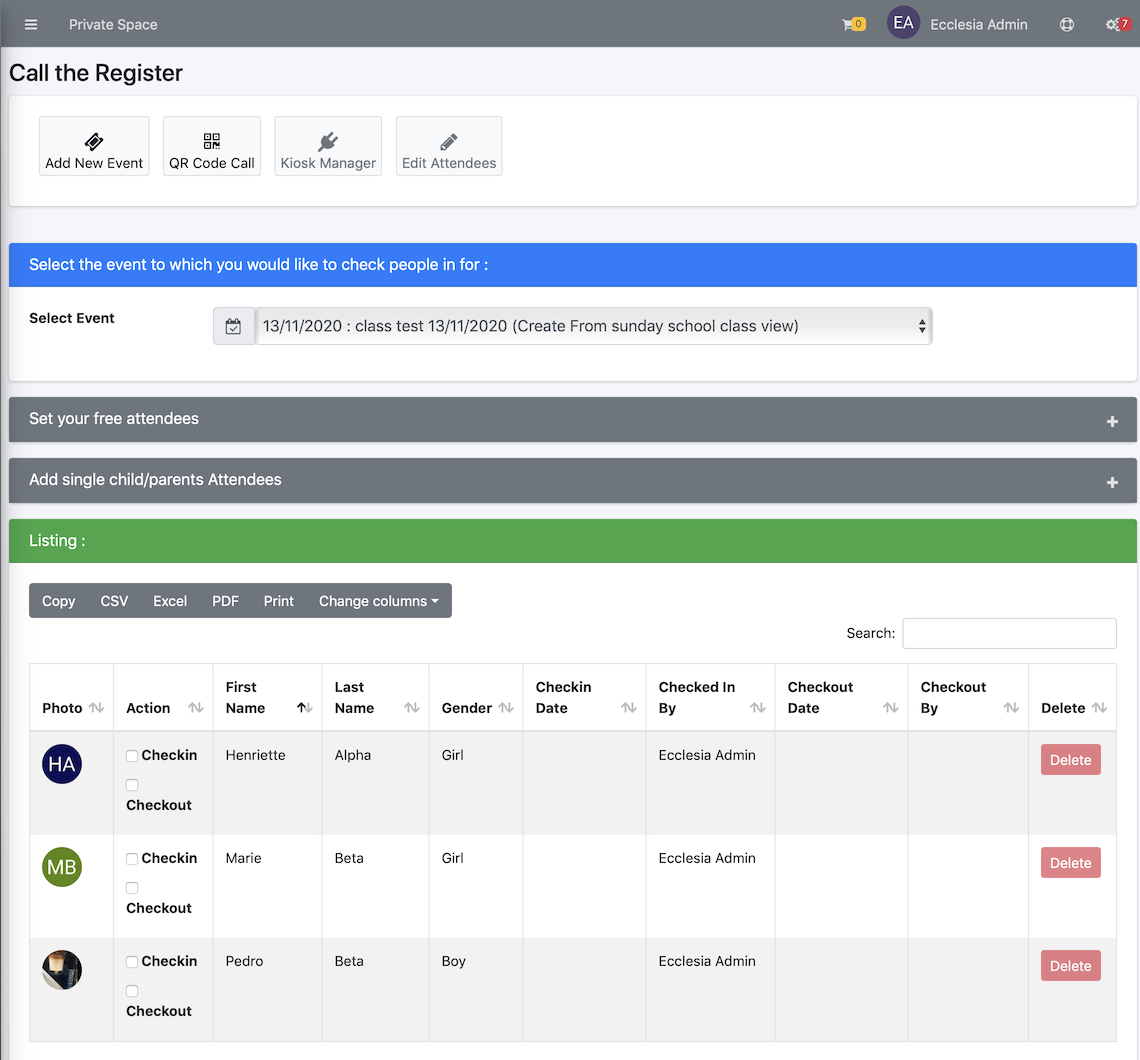Click the calendar icon beside event selector
The height and width of the screenshot is (1060, 1140).
233,326
